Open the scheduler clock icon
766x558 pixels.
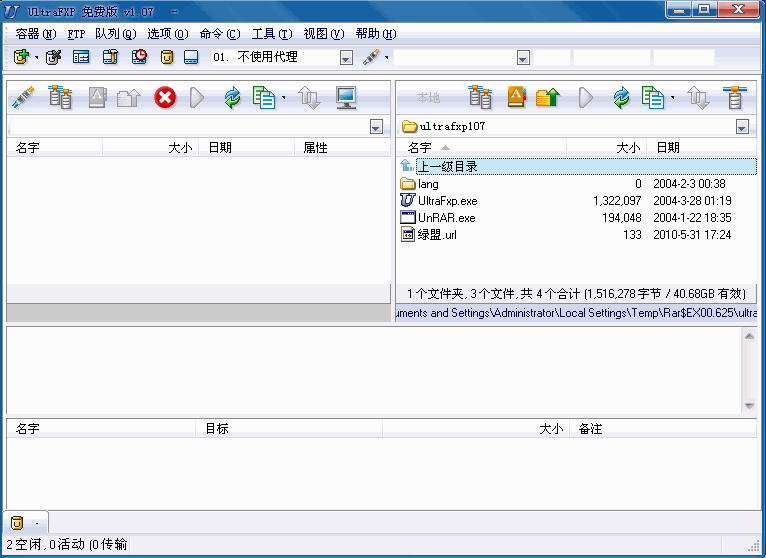140,57
